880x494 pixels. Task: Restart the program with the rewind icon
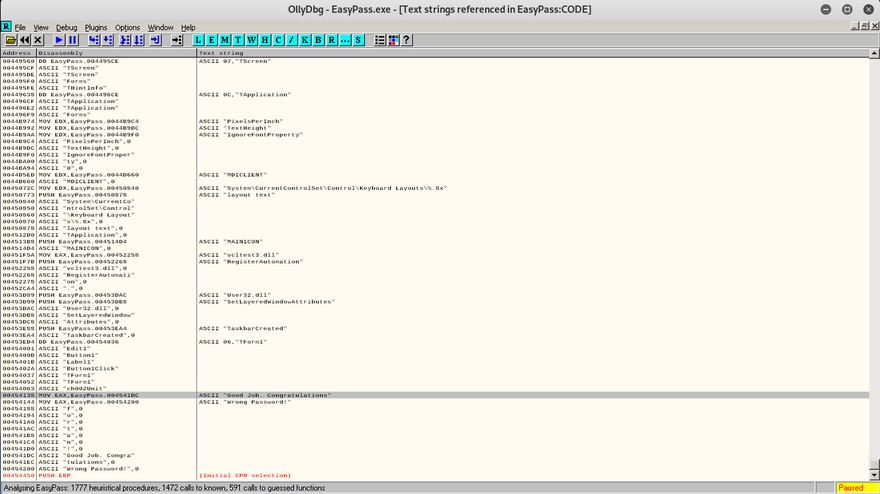click(25, 40)
